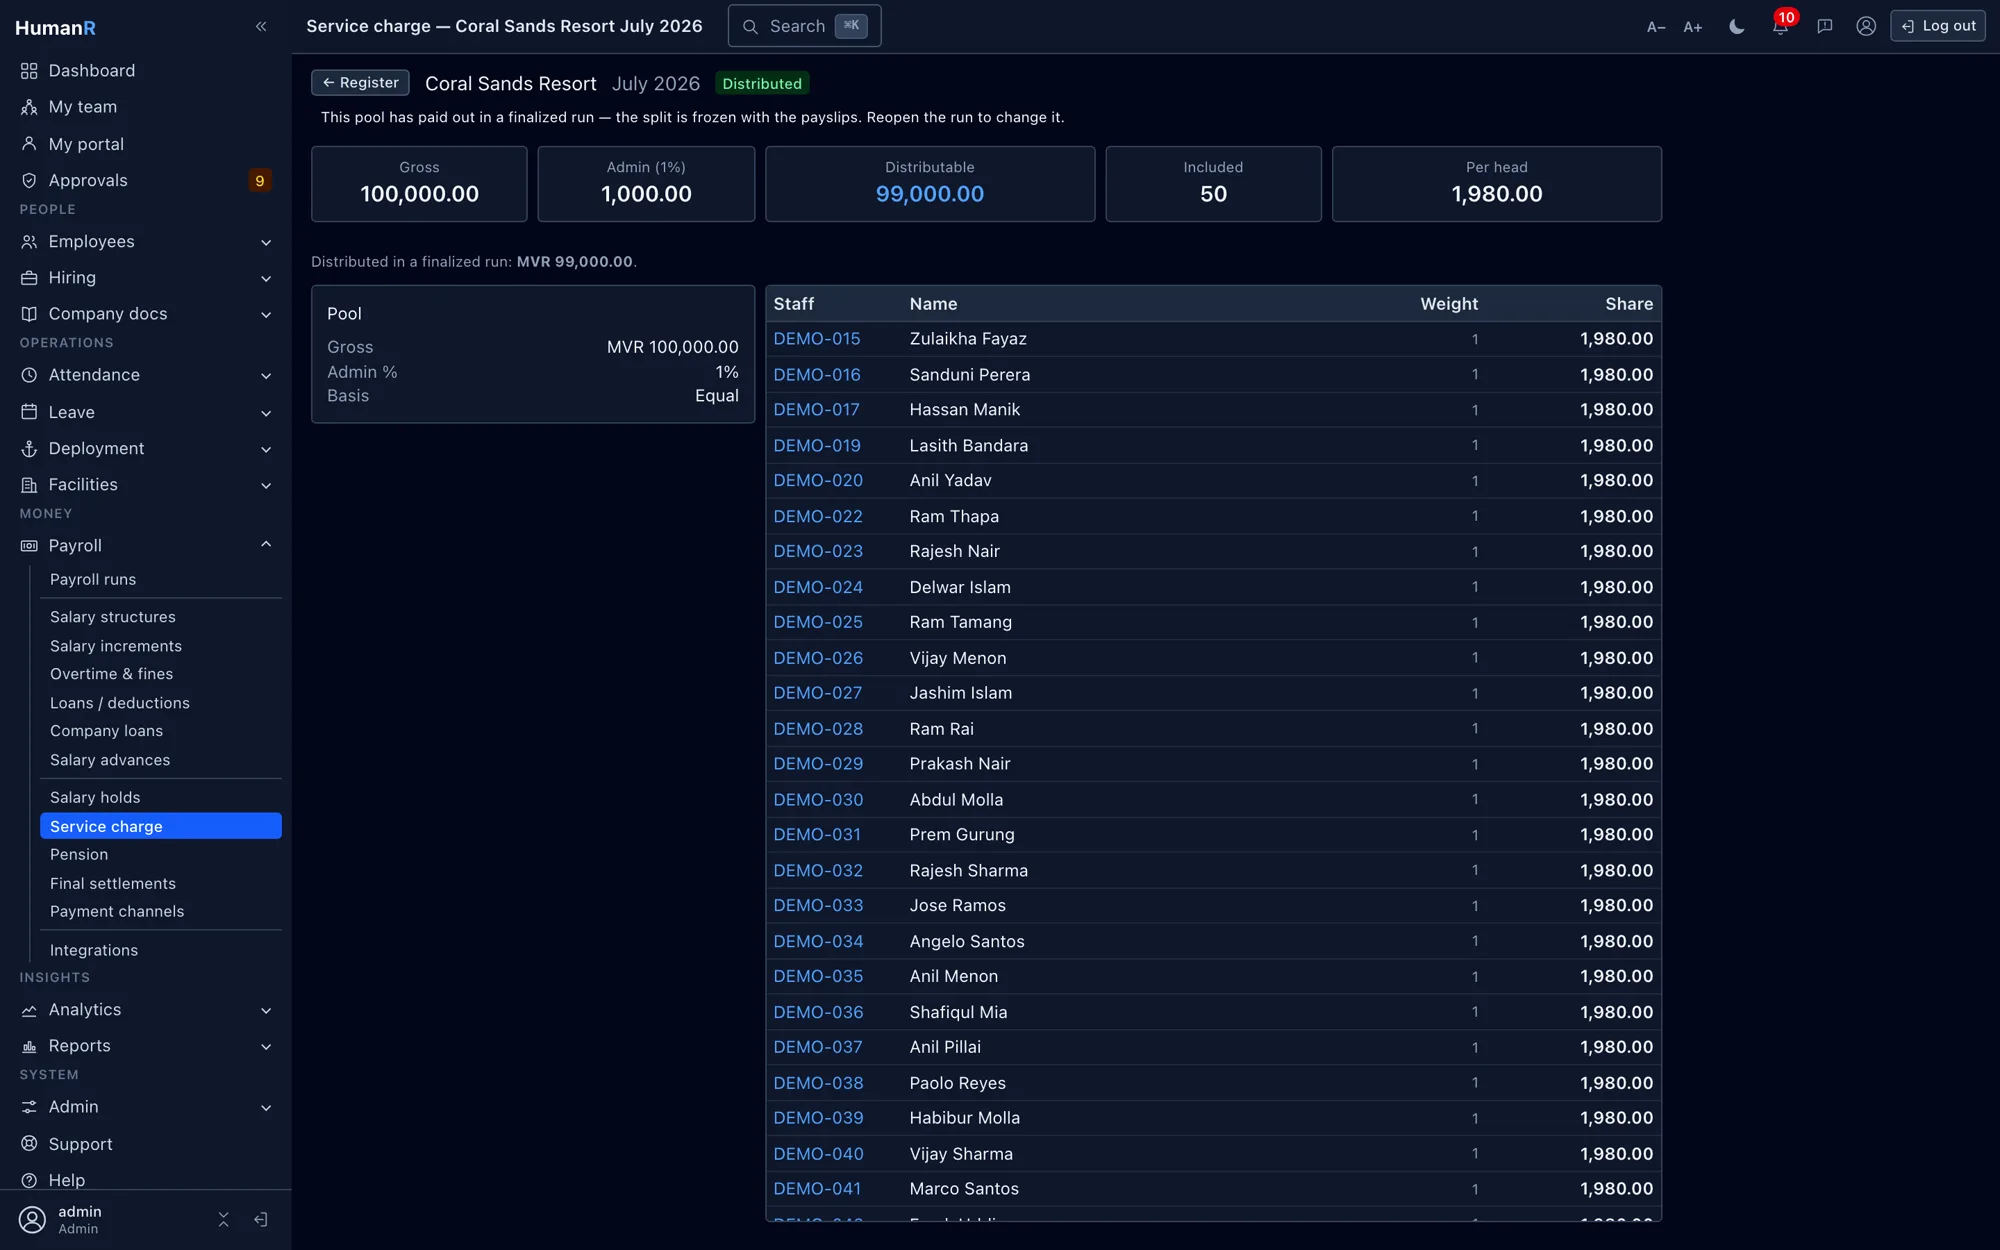Click the Deployment anchor icon
The height and width of the screenshot is (1250, 2000).
pos(29,449)
